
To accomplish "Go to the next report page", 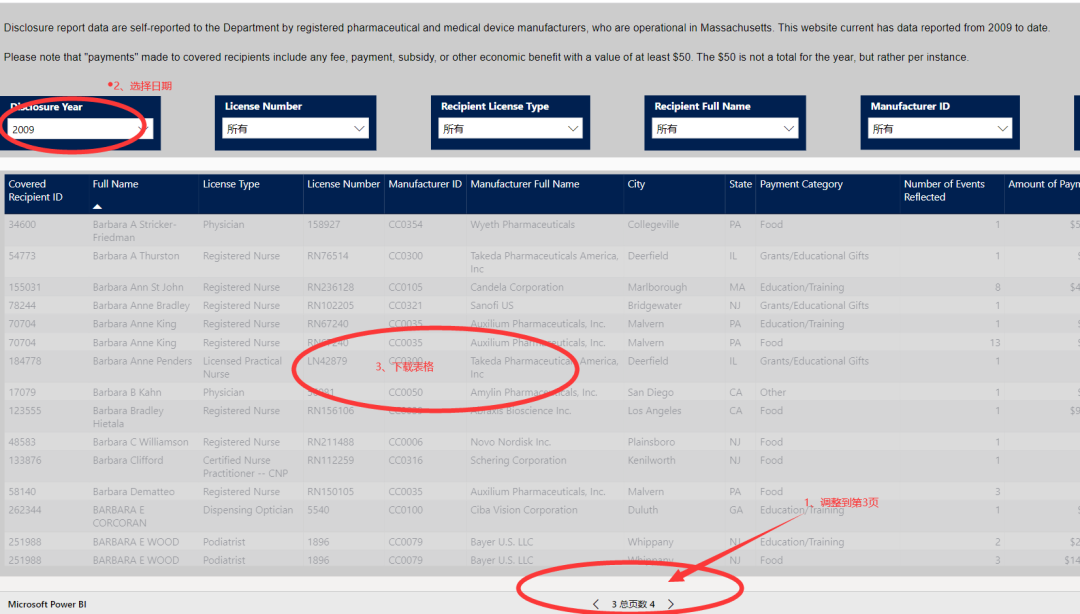I will pos(671,604).
